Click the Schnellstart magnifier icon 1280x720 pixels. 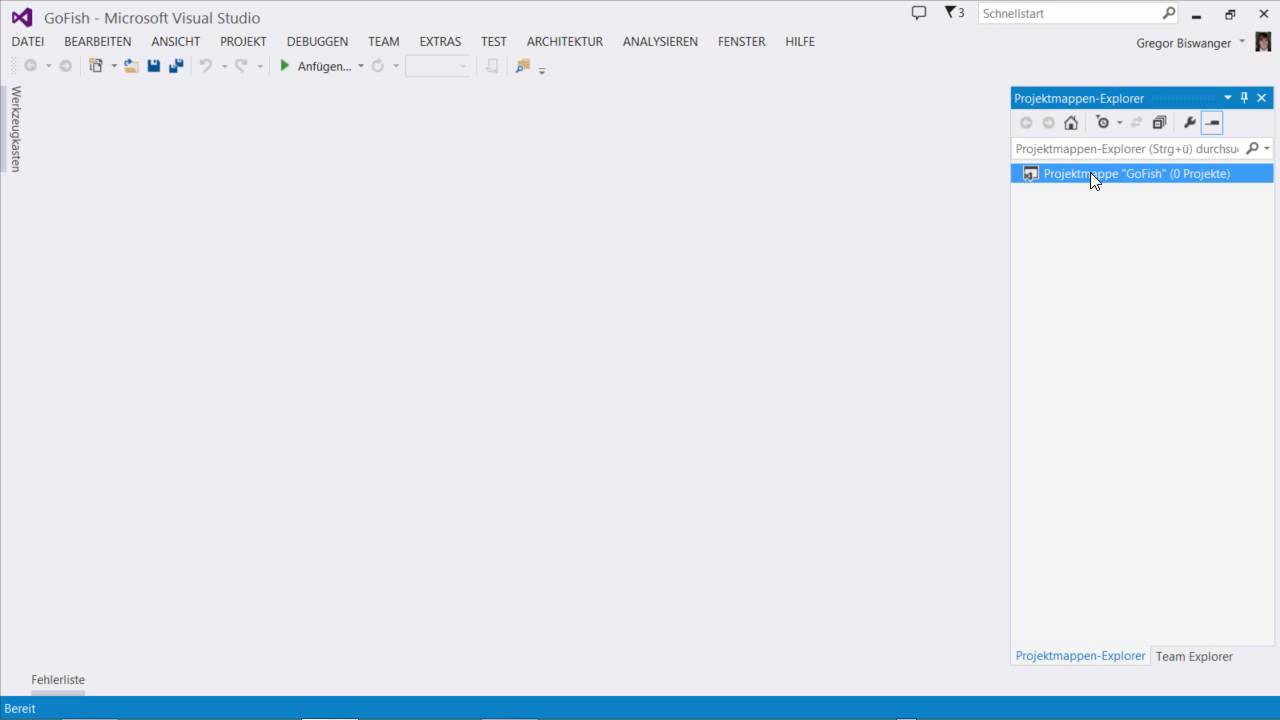[x=1169, y=14]
